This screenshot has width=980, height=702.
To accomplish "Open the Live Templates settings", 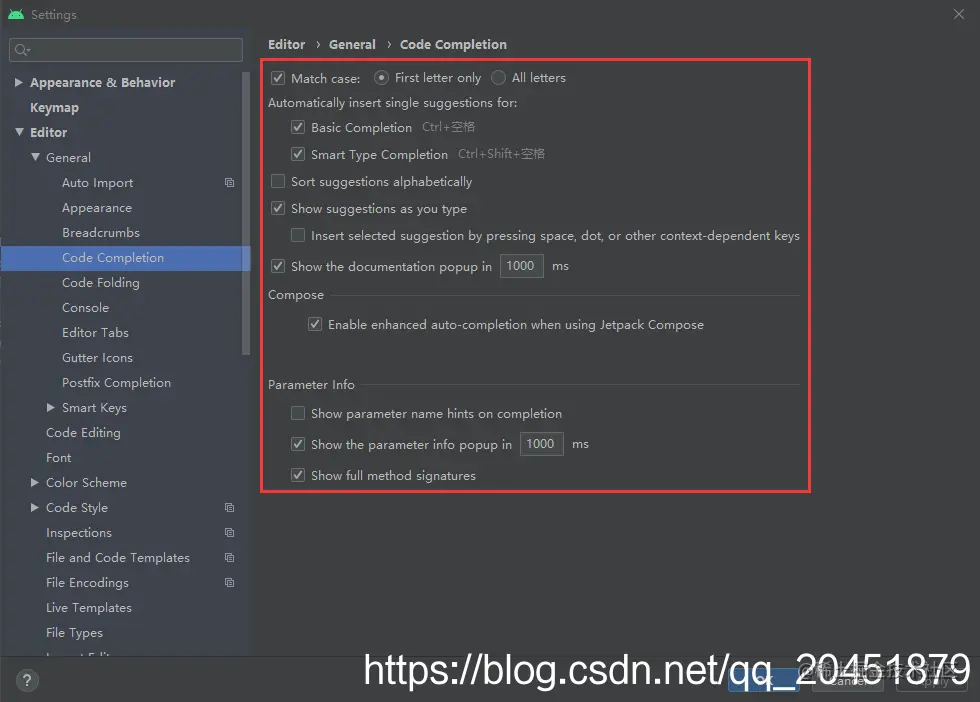I will [x=89, y=608].
